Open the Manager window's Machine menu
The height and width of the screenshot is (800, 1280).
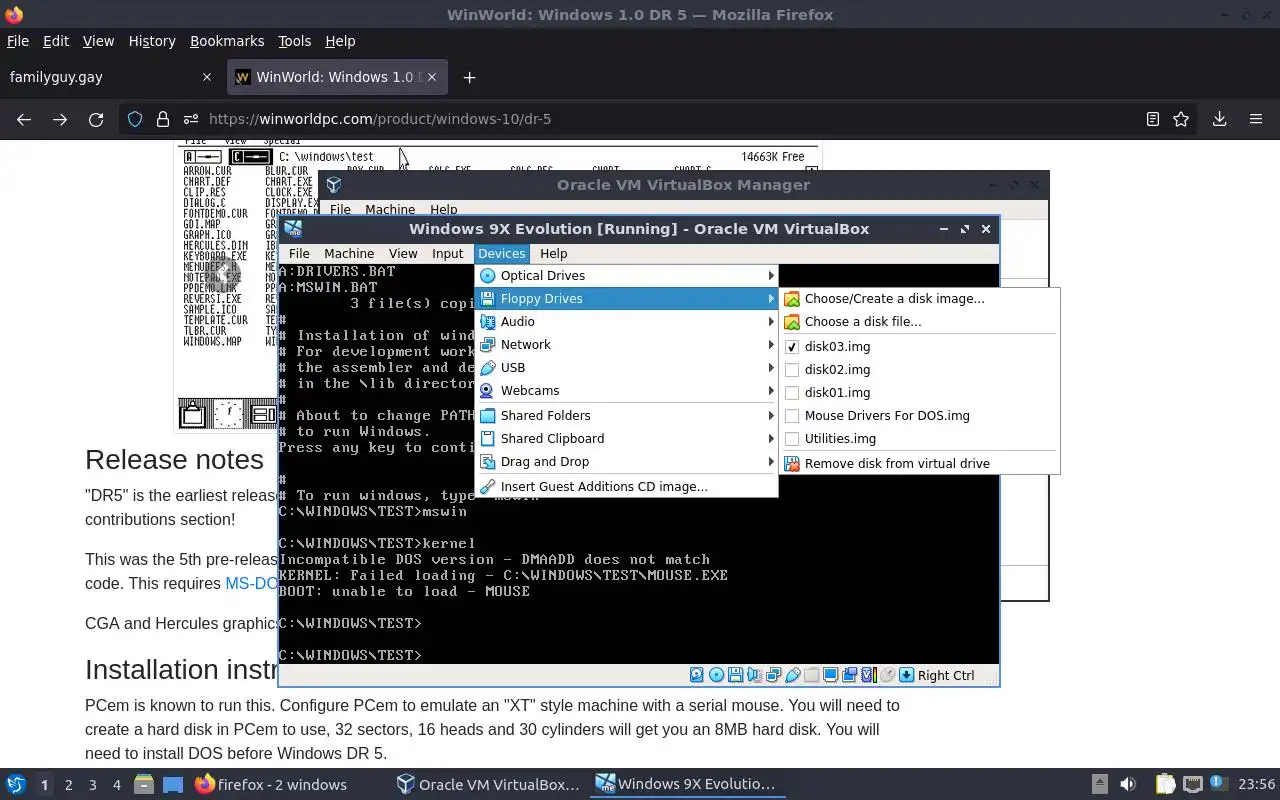point(390,209)
